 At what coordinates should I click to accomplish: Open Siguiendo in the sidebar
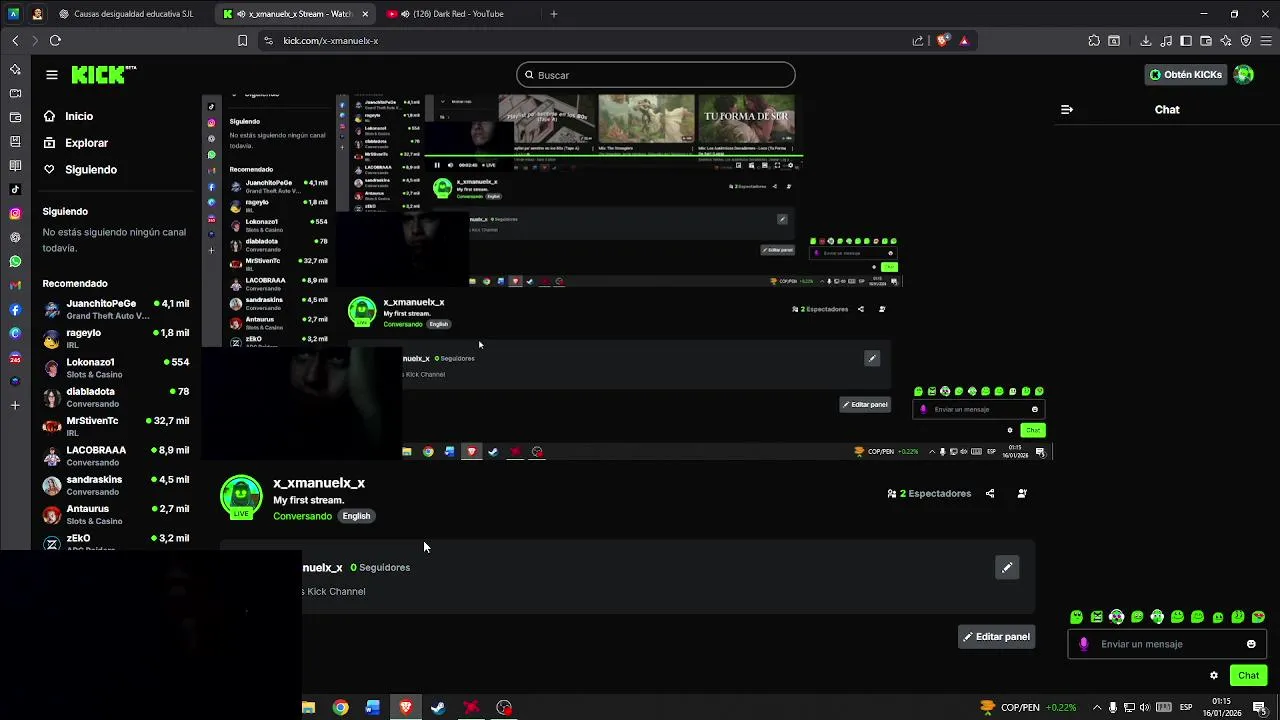pyautogui.click(x=80, y=170)
